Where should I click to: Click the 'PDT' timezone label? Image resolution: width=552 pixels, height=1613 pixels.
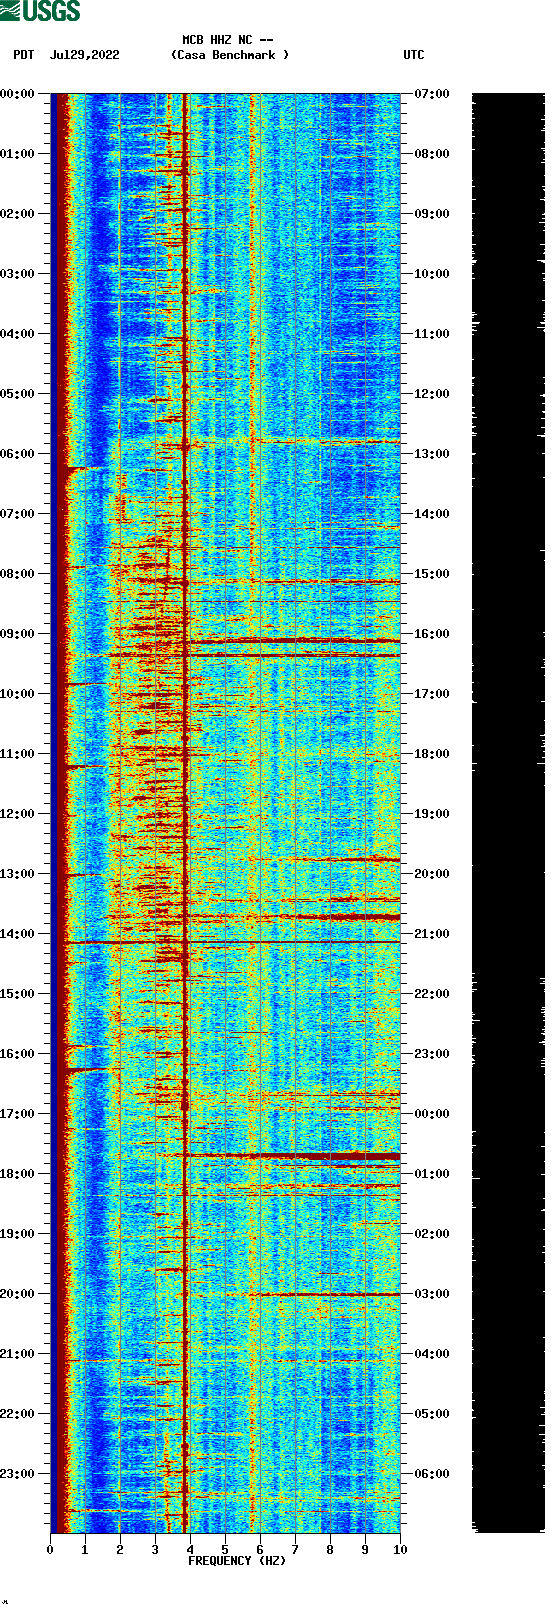[24, 55]
